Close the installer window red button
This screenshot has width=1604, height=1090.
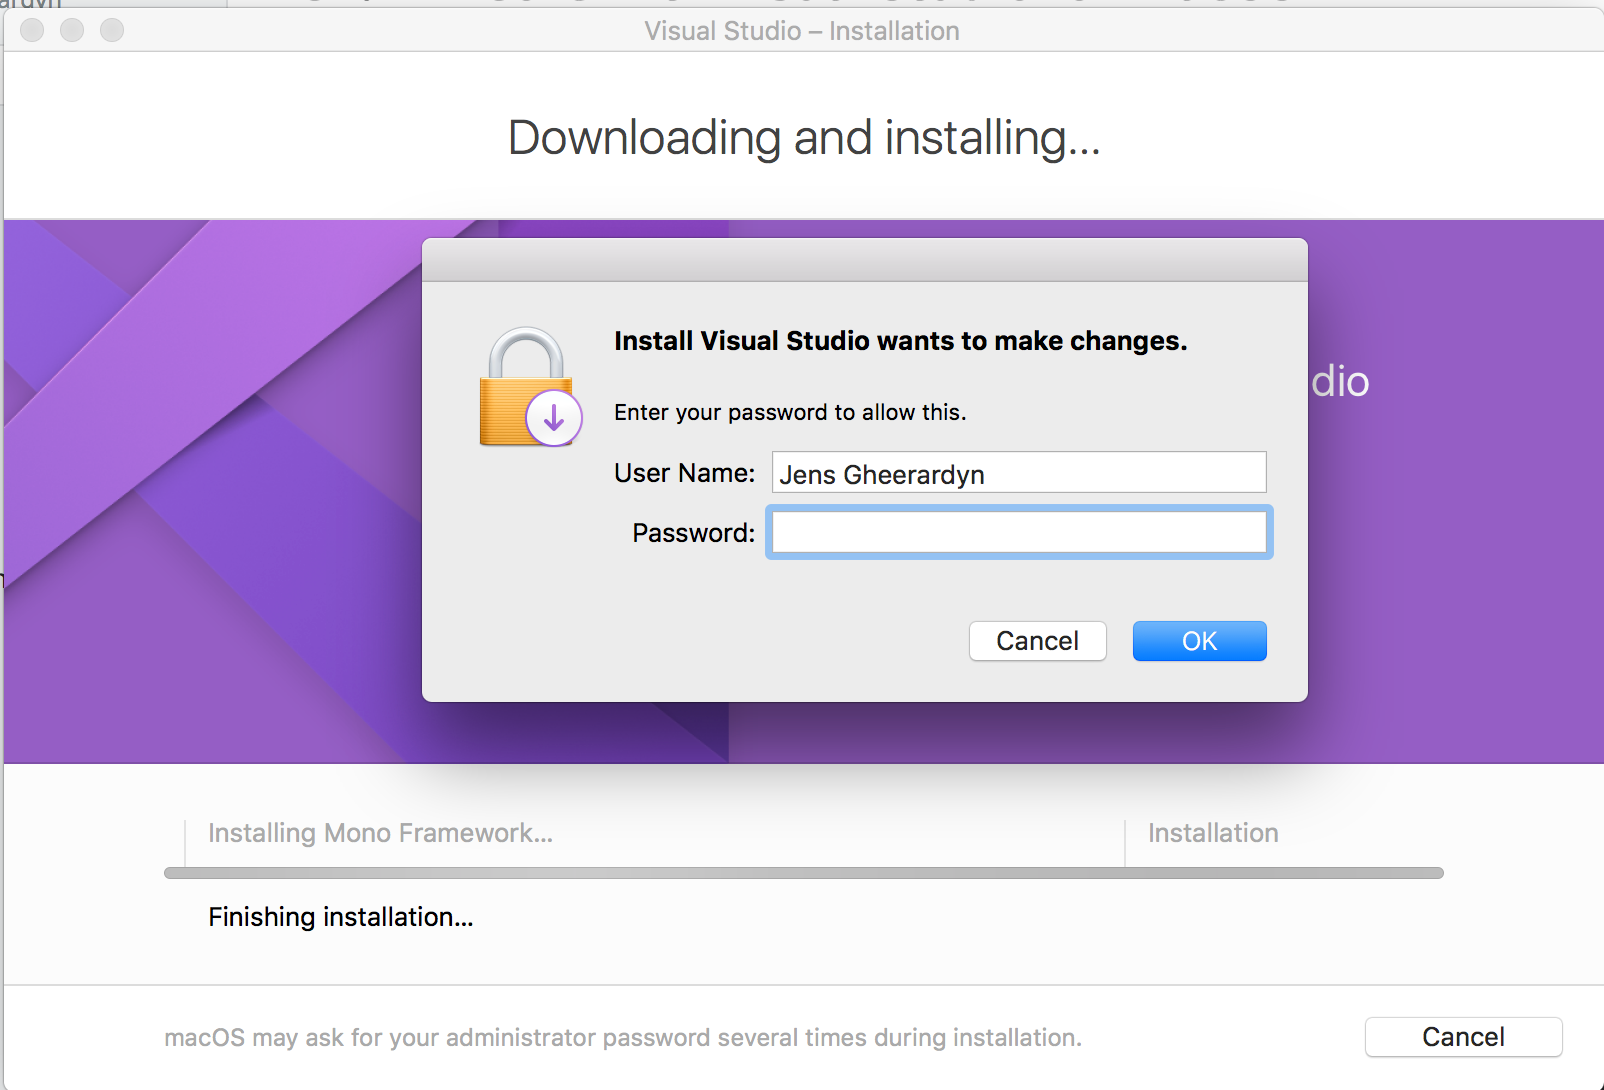[32, 30]
